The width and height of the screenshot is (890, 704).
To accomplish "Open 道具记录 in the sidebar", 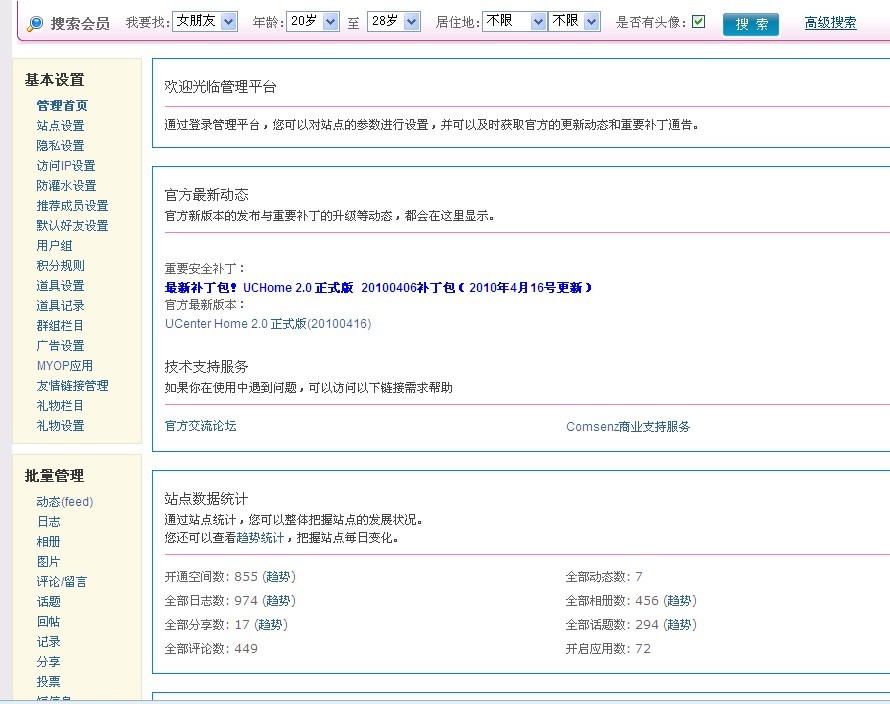I will (x=60, y=305).
